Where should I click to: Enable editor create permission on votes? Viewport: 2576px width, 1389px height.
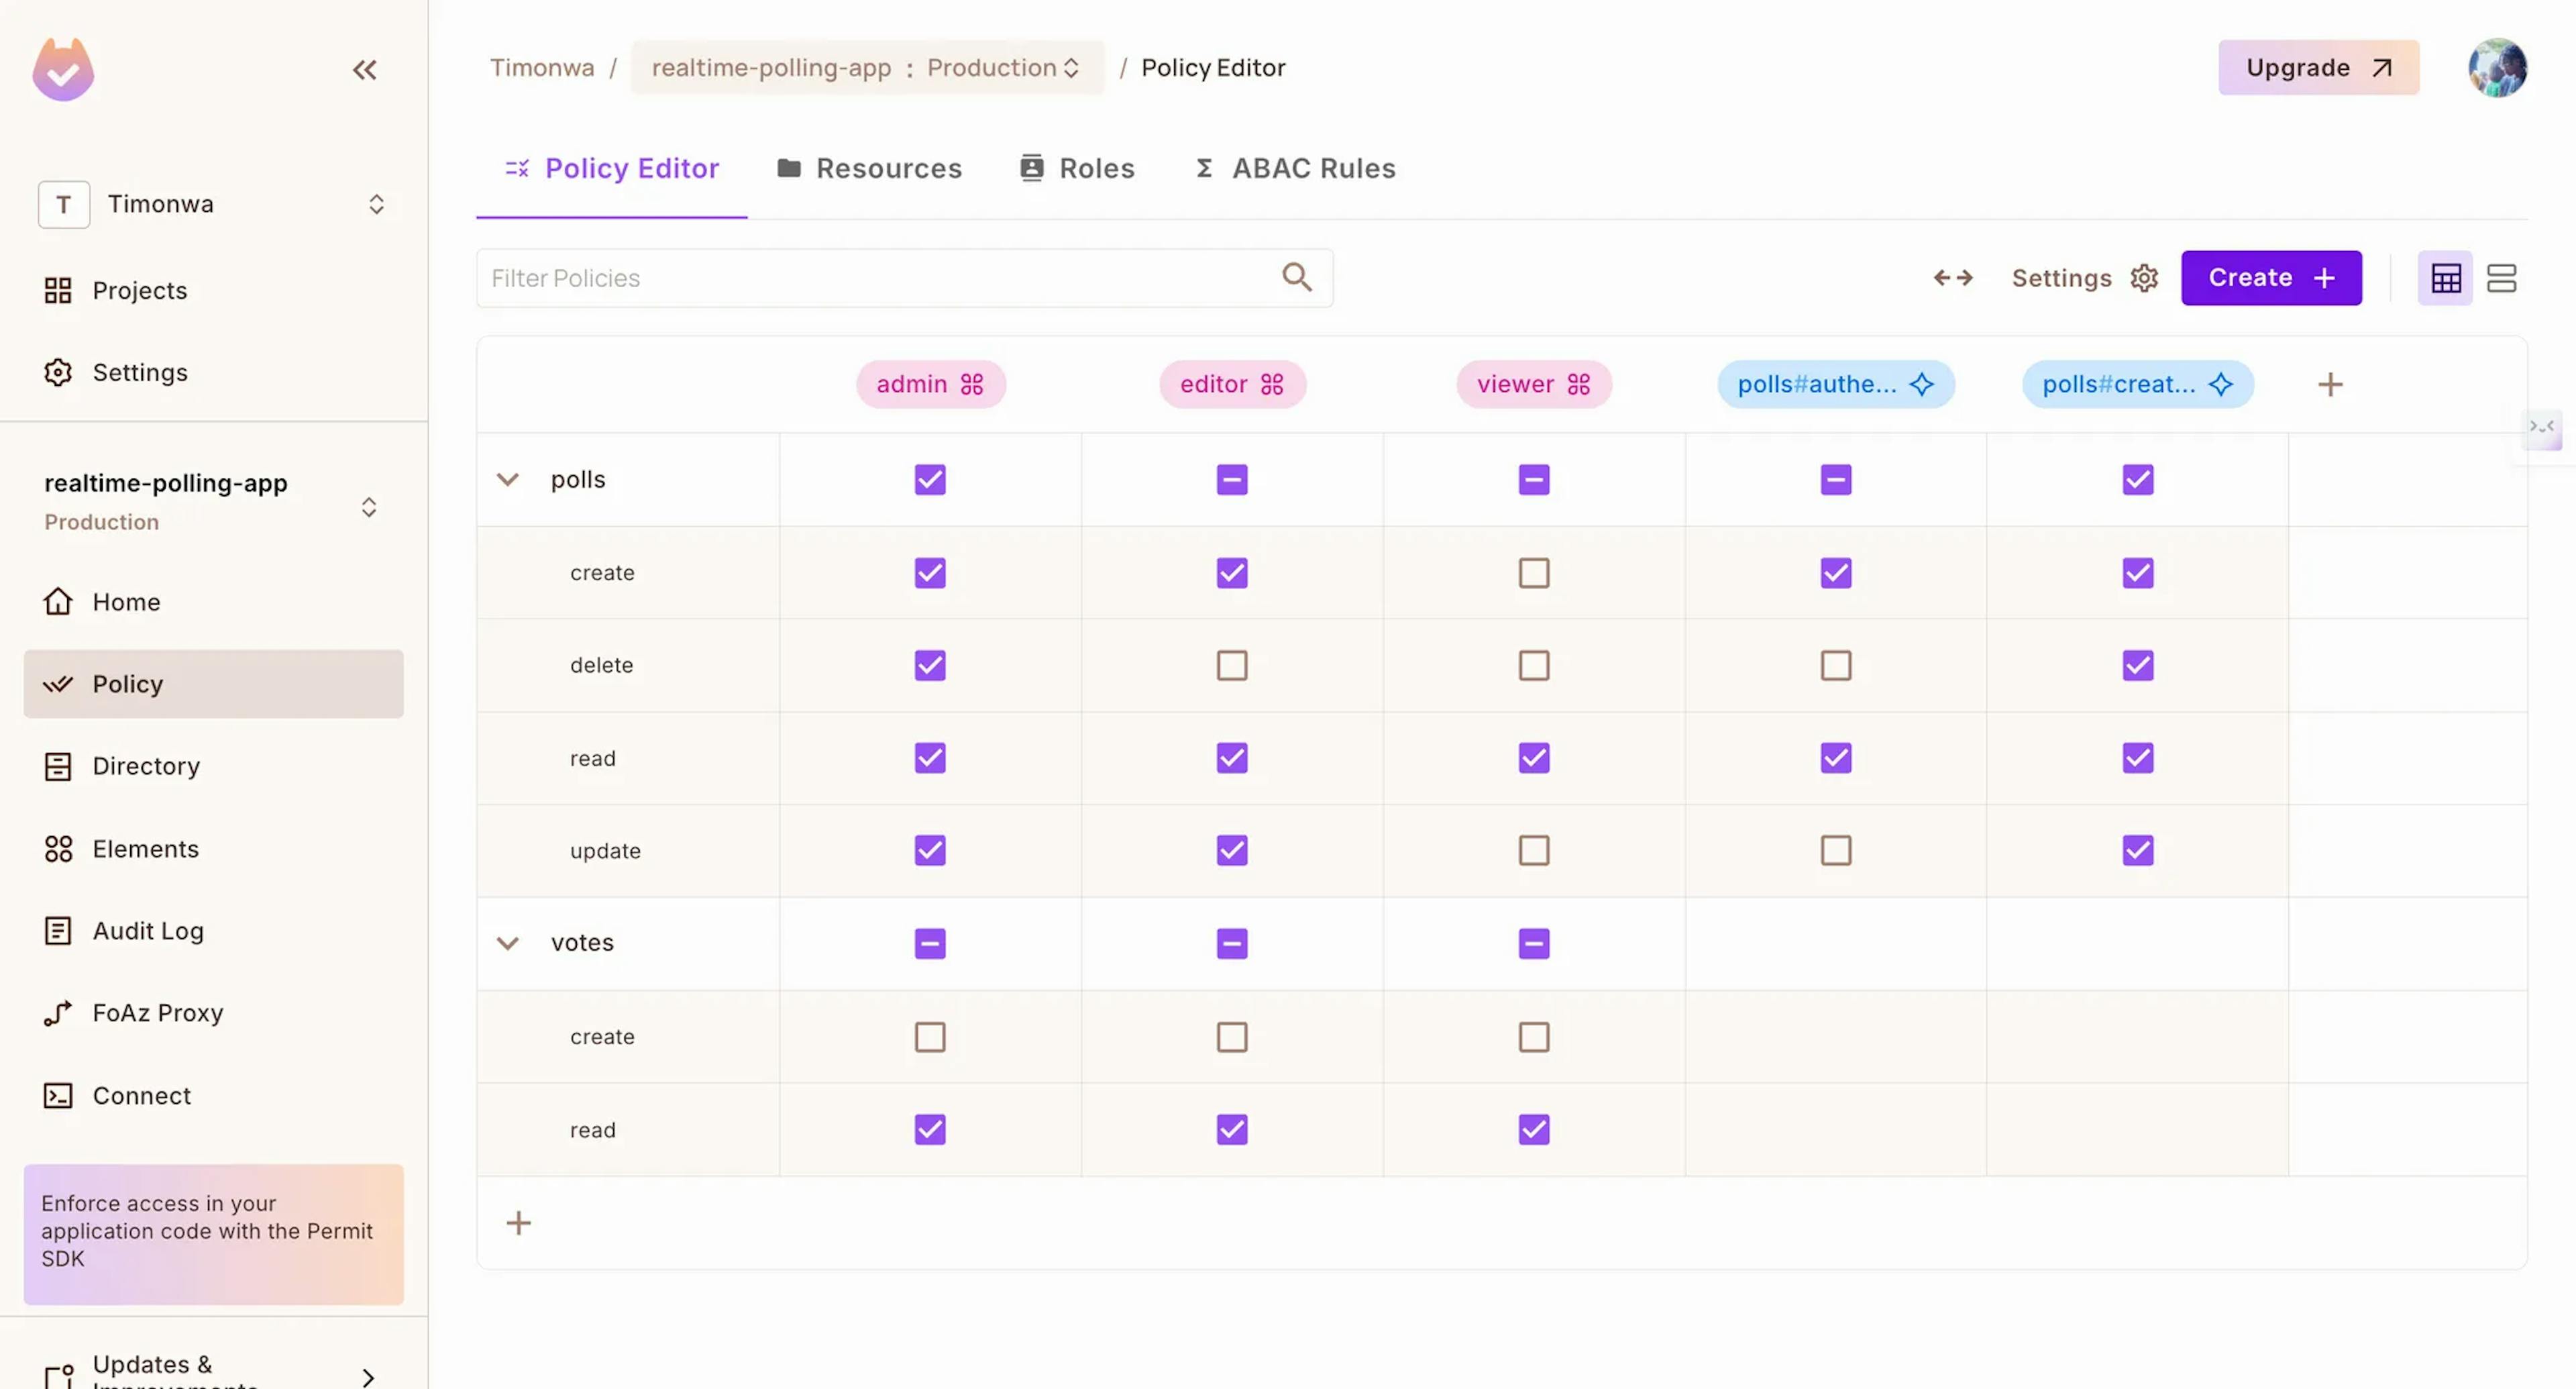point(1231,1037)
